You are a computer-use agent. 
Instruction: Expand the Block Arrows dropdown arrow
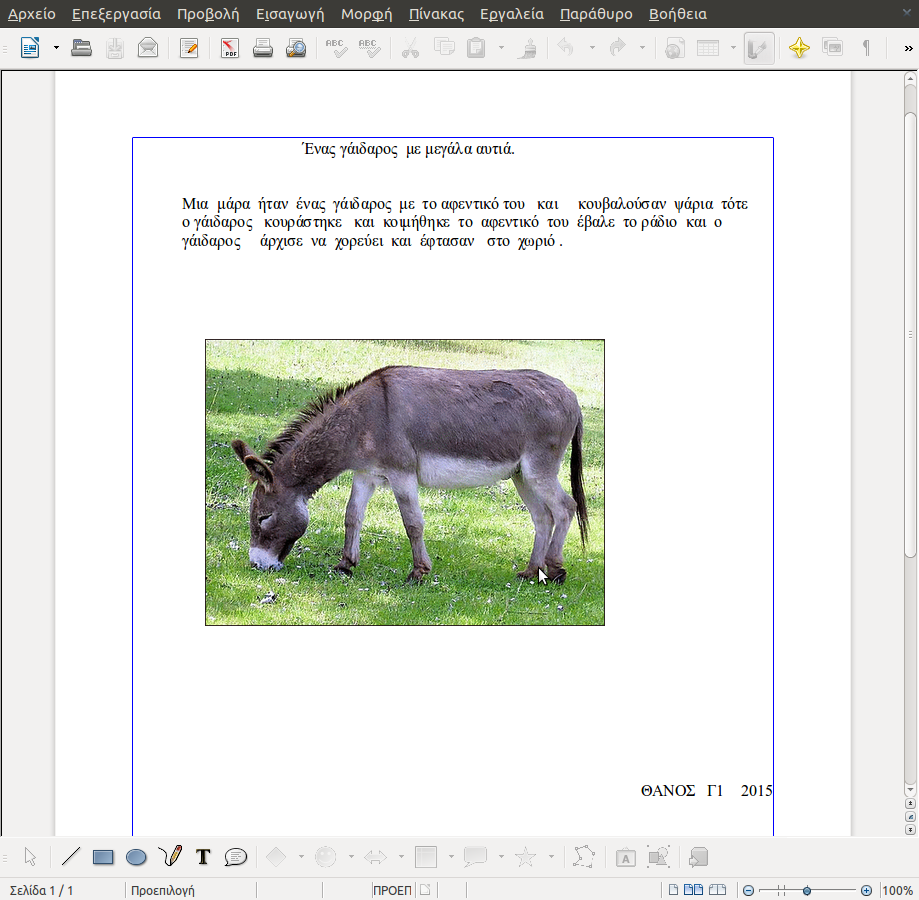point(401,857)
